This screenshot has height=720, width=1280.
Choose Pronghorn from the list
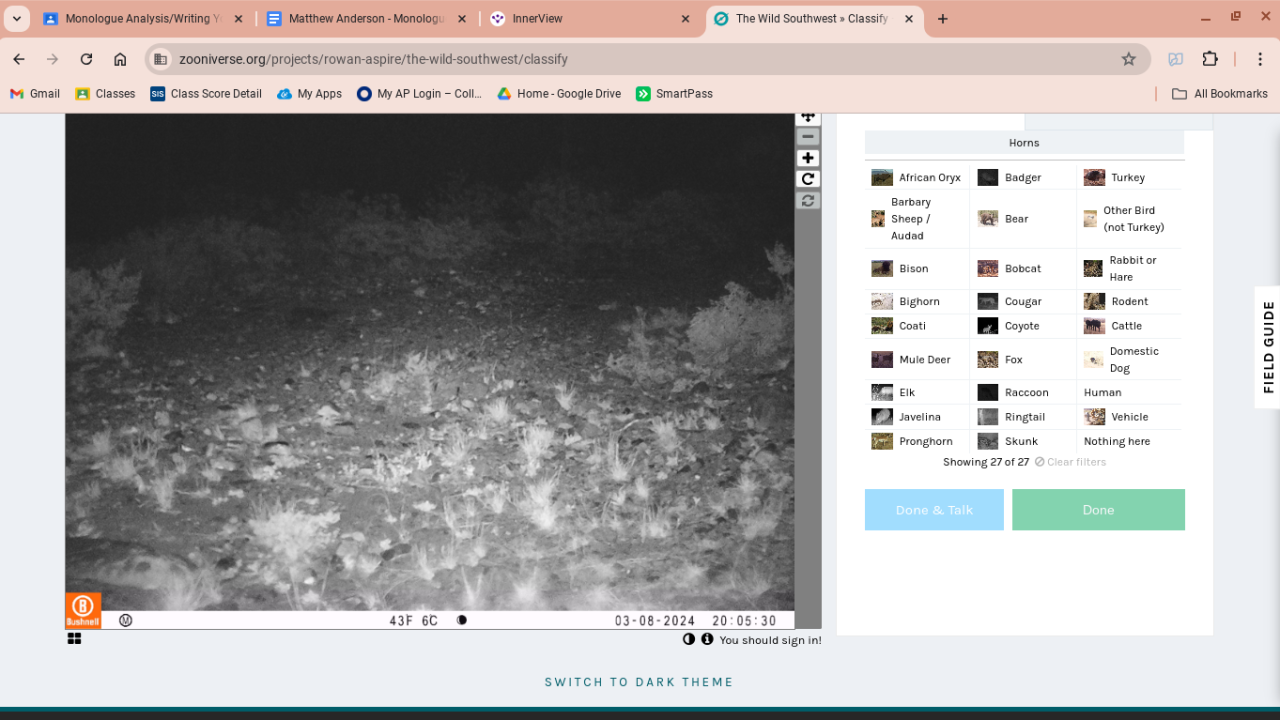coord(917,442)
